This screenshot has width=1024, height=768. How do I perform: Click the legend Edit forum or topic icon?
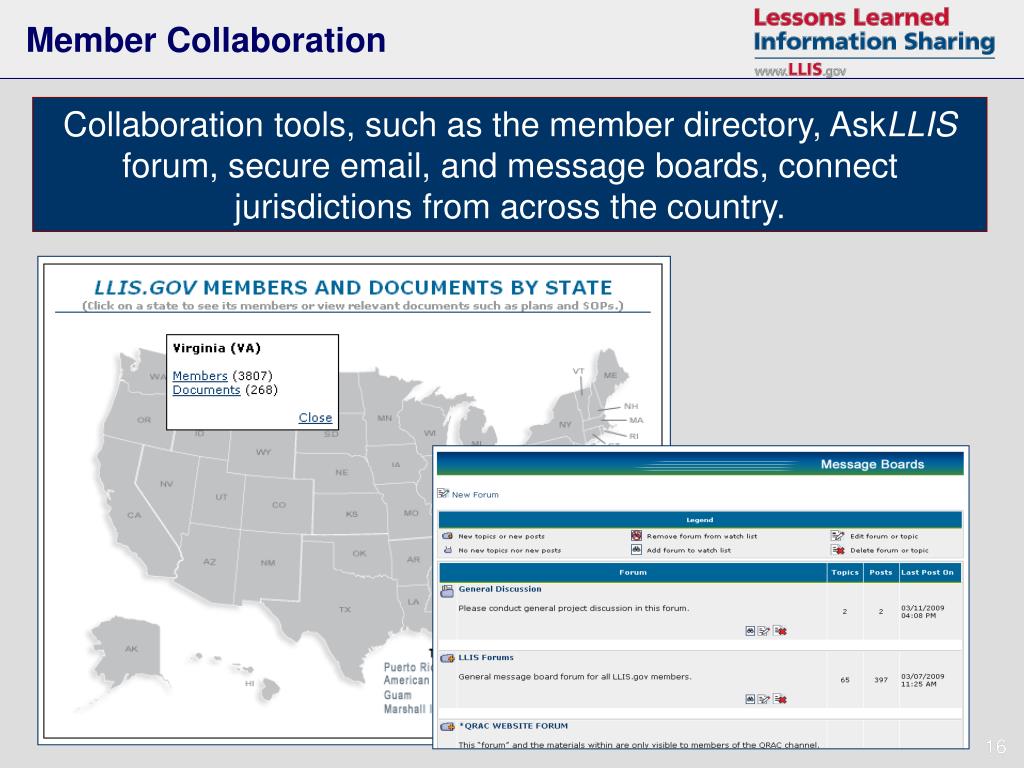pos(837,536)
